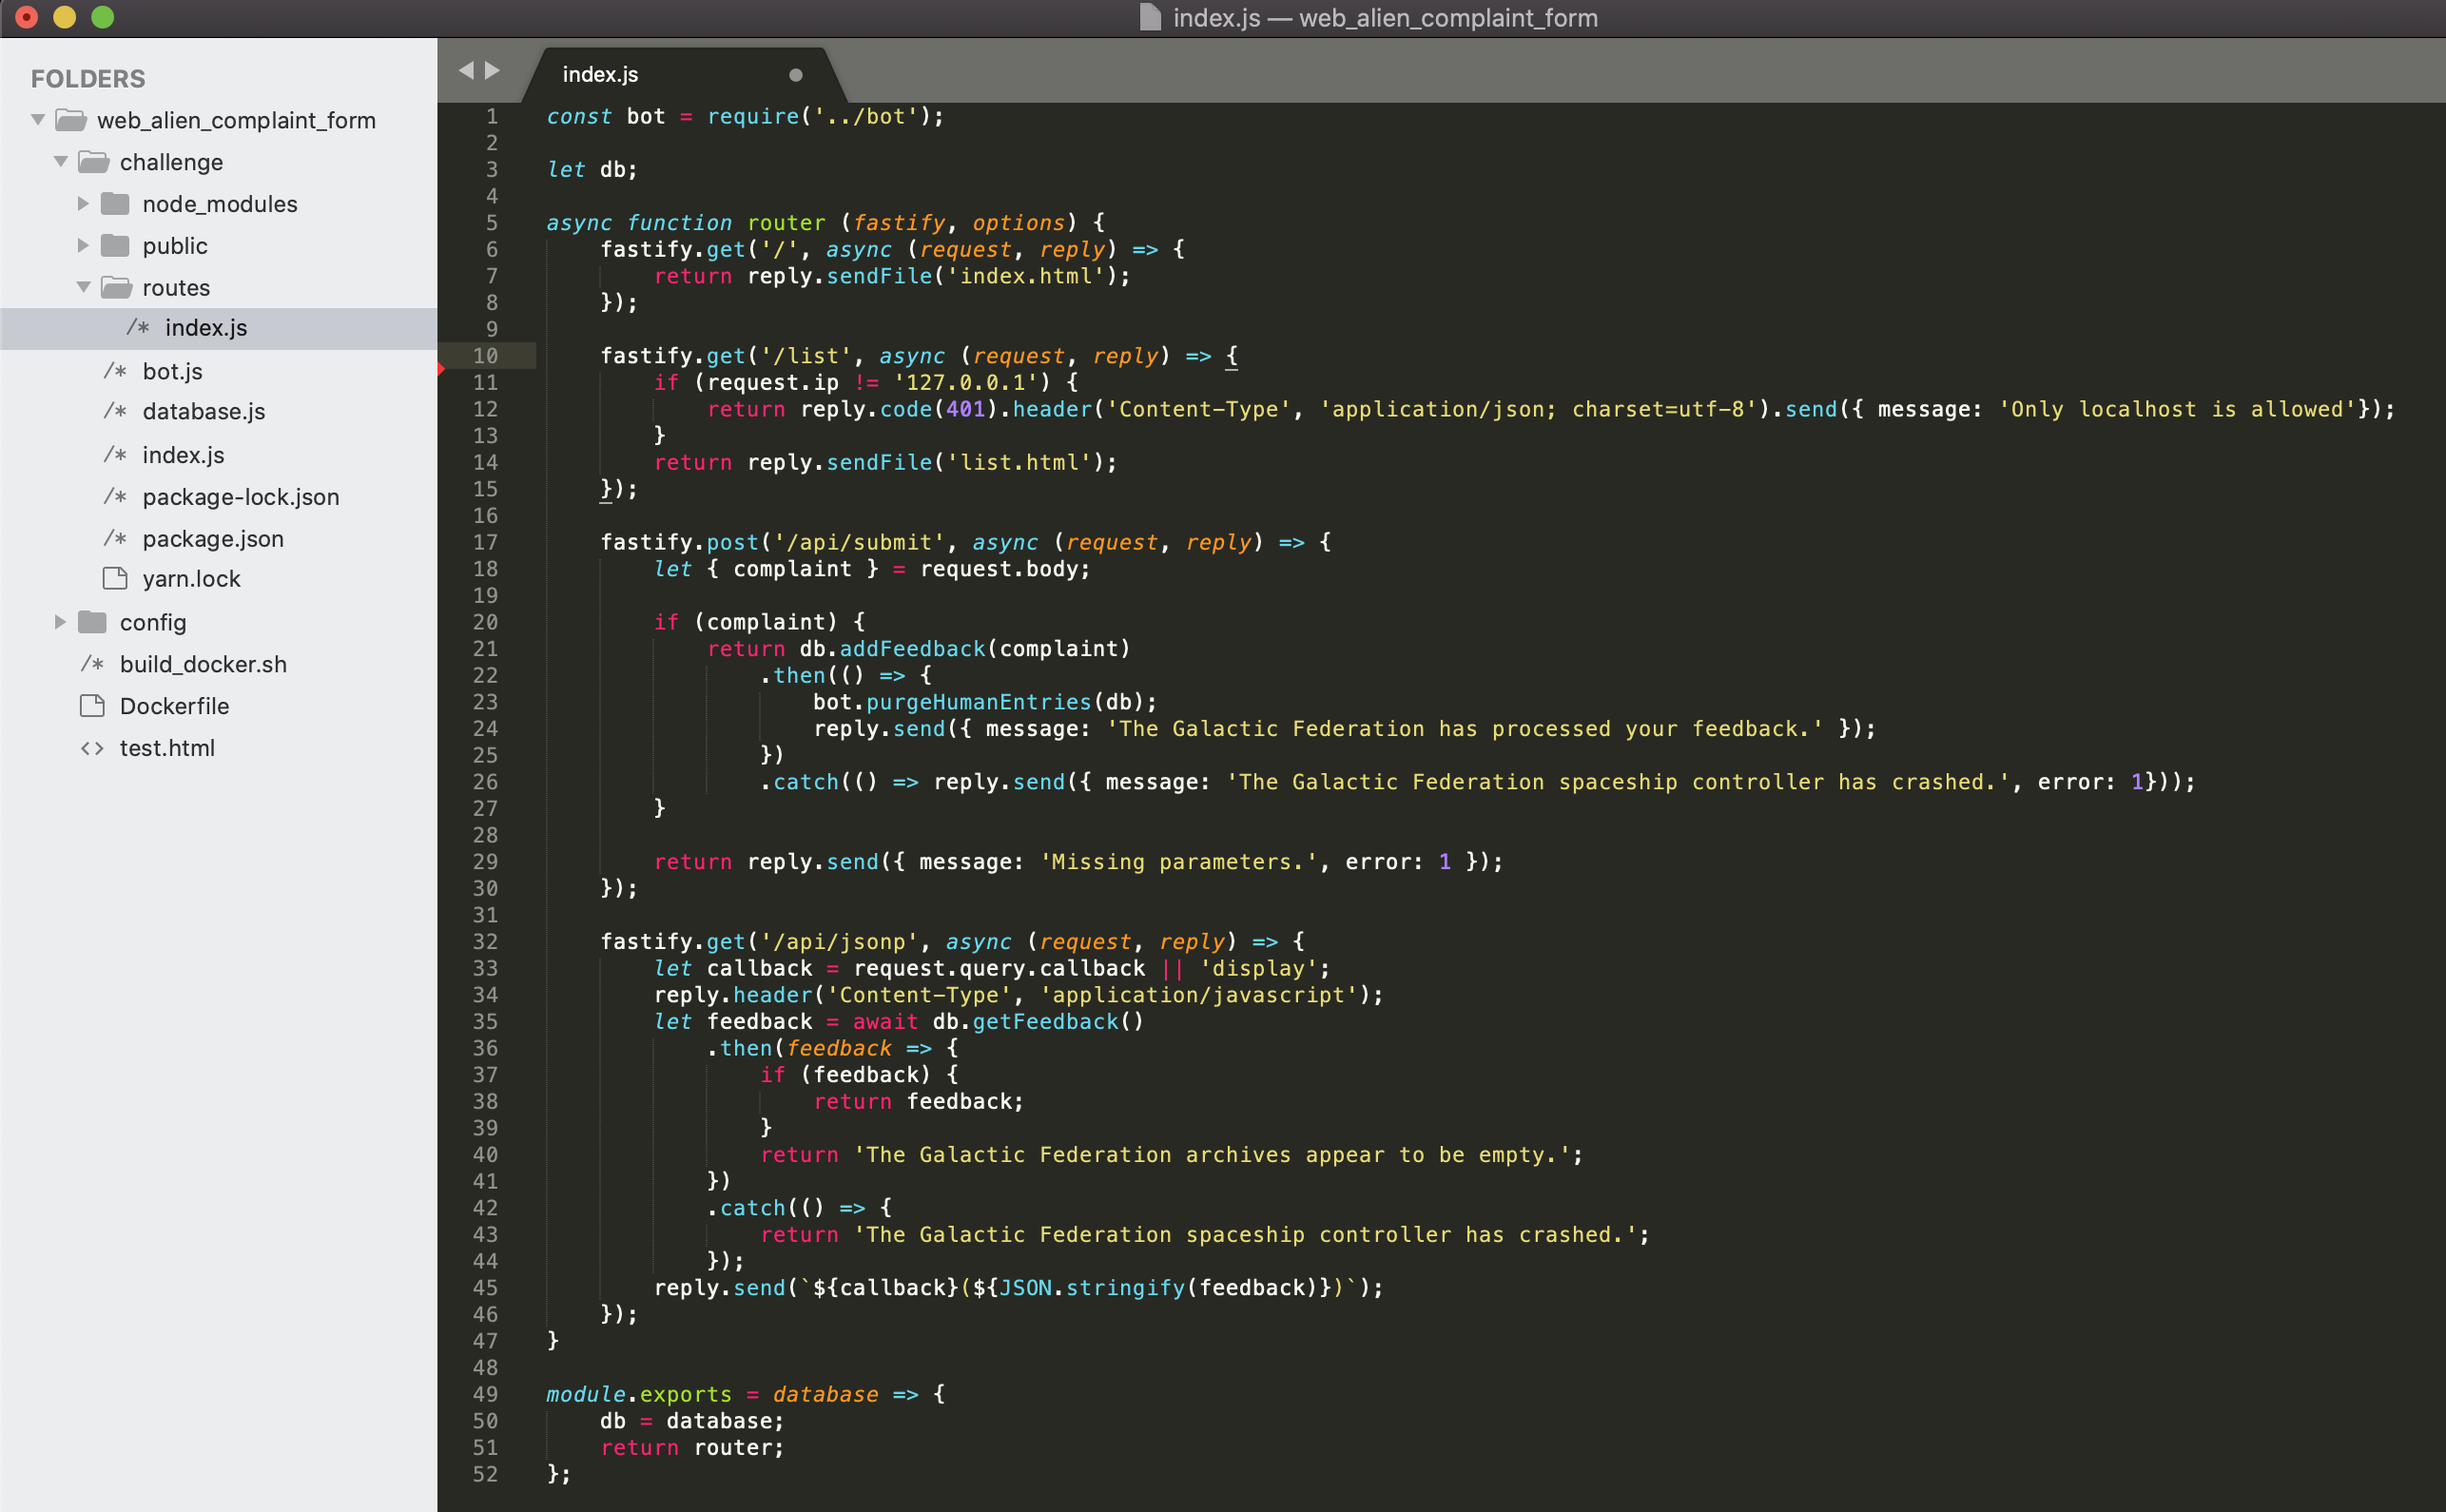Click line number 17 in gutter
The width and height of the screenshot is (2446, 1512).
(485, 542)
